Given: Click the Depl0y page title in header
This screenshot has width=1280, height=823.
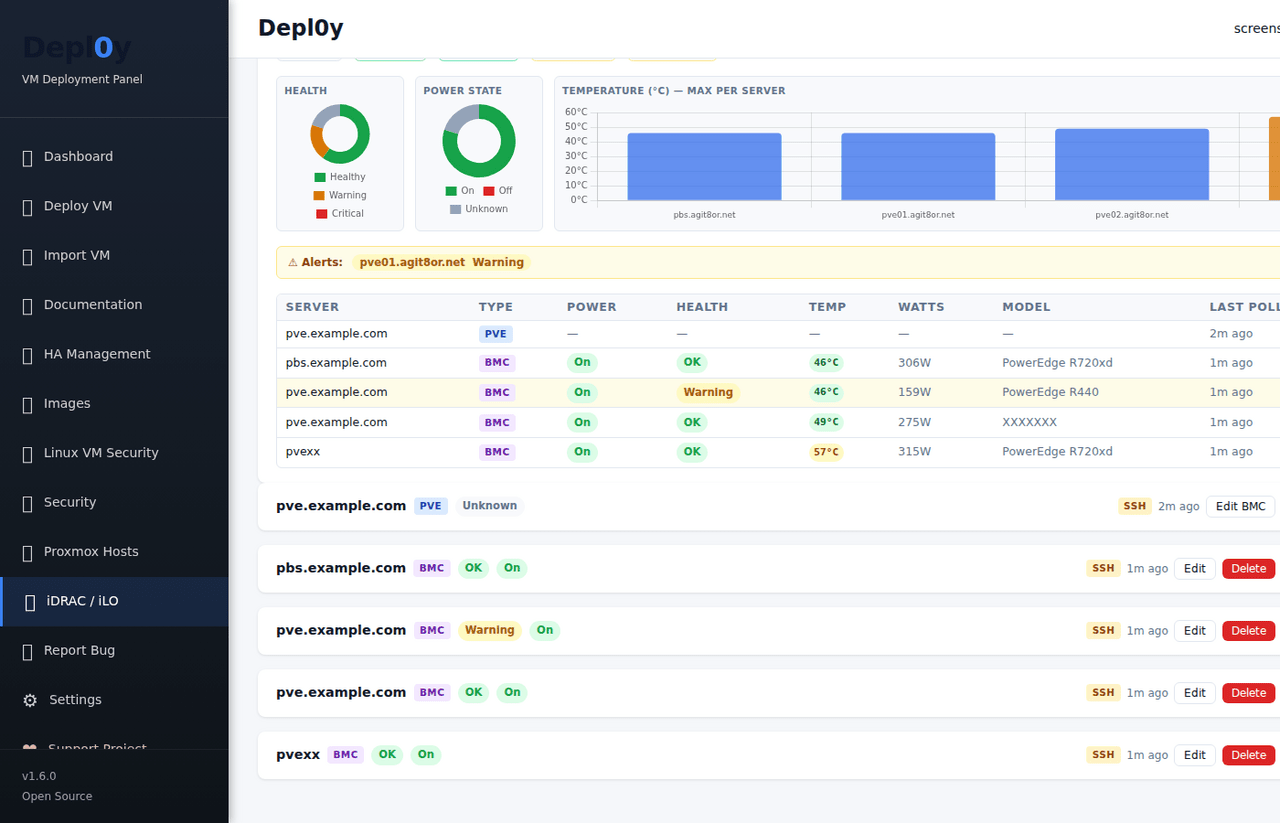Looking at the screenshot, I should pyautogui.click(x=300, y=28).
